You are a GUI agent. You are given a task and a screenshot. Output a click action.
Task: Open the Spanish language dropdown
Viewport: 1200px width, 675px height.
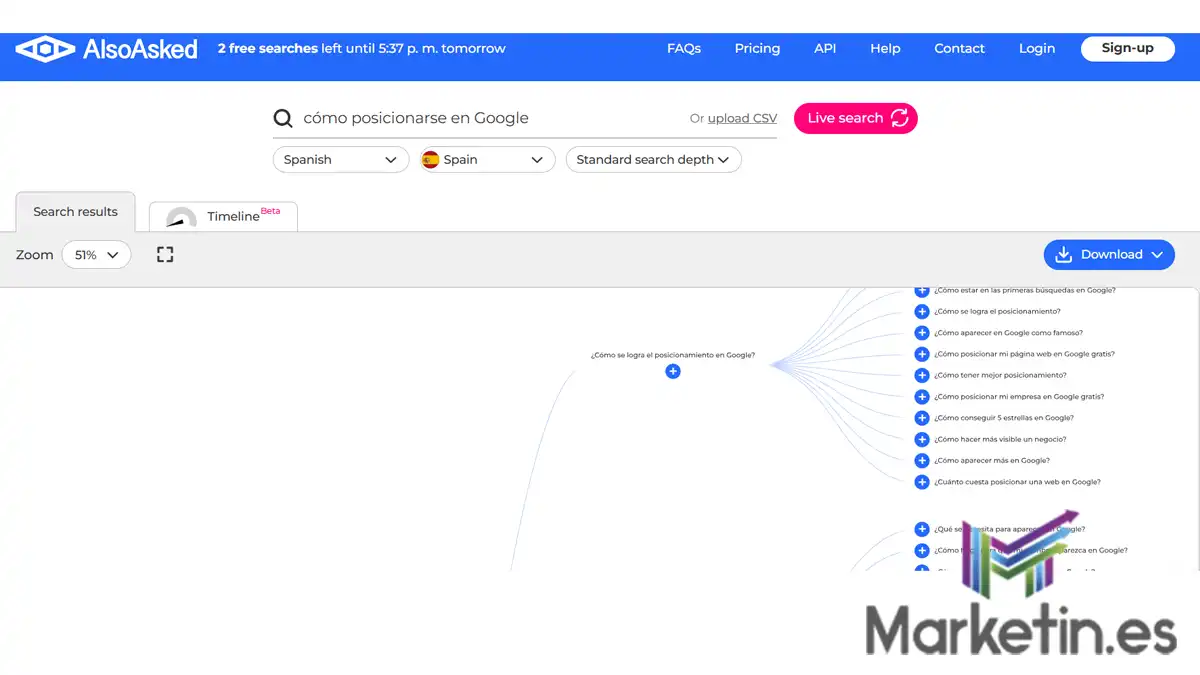340,159
